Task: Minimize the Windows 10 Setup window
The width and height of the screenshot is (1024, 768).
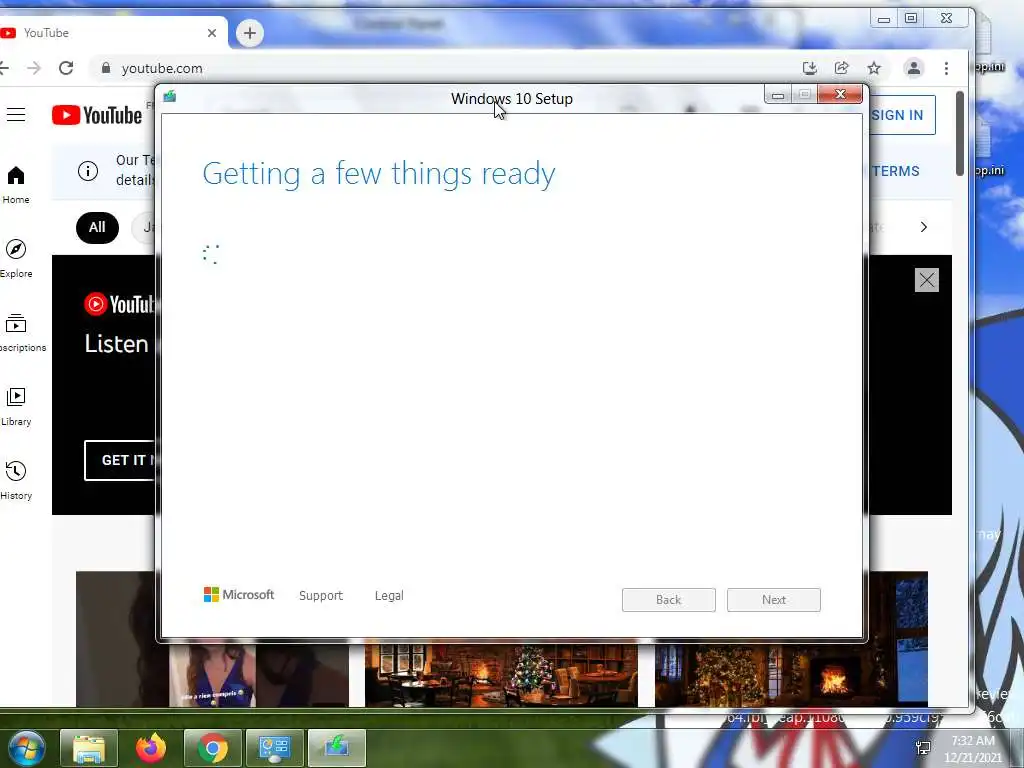Action: pos(778,95)
